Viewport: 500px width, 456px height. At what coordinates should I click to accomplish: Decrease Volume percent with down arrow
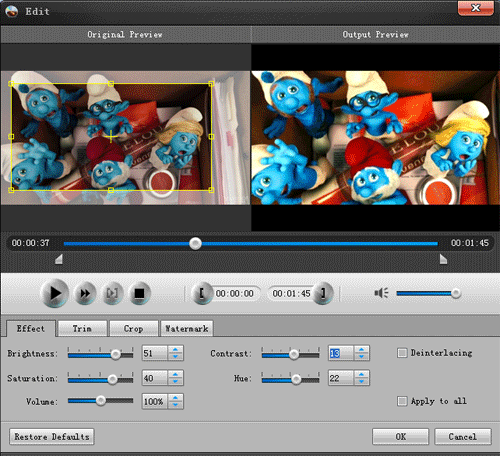coord(175,405)
